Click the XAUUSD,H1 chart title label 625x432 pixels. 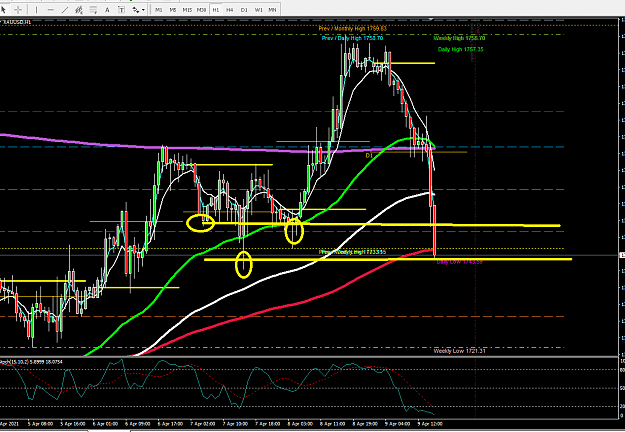(x=16, y=22)
